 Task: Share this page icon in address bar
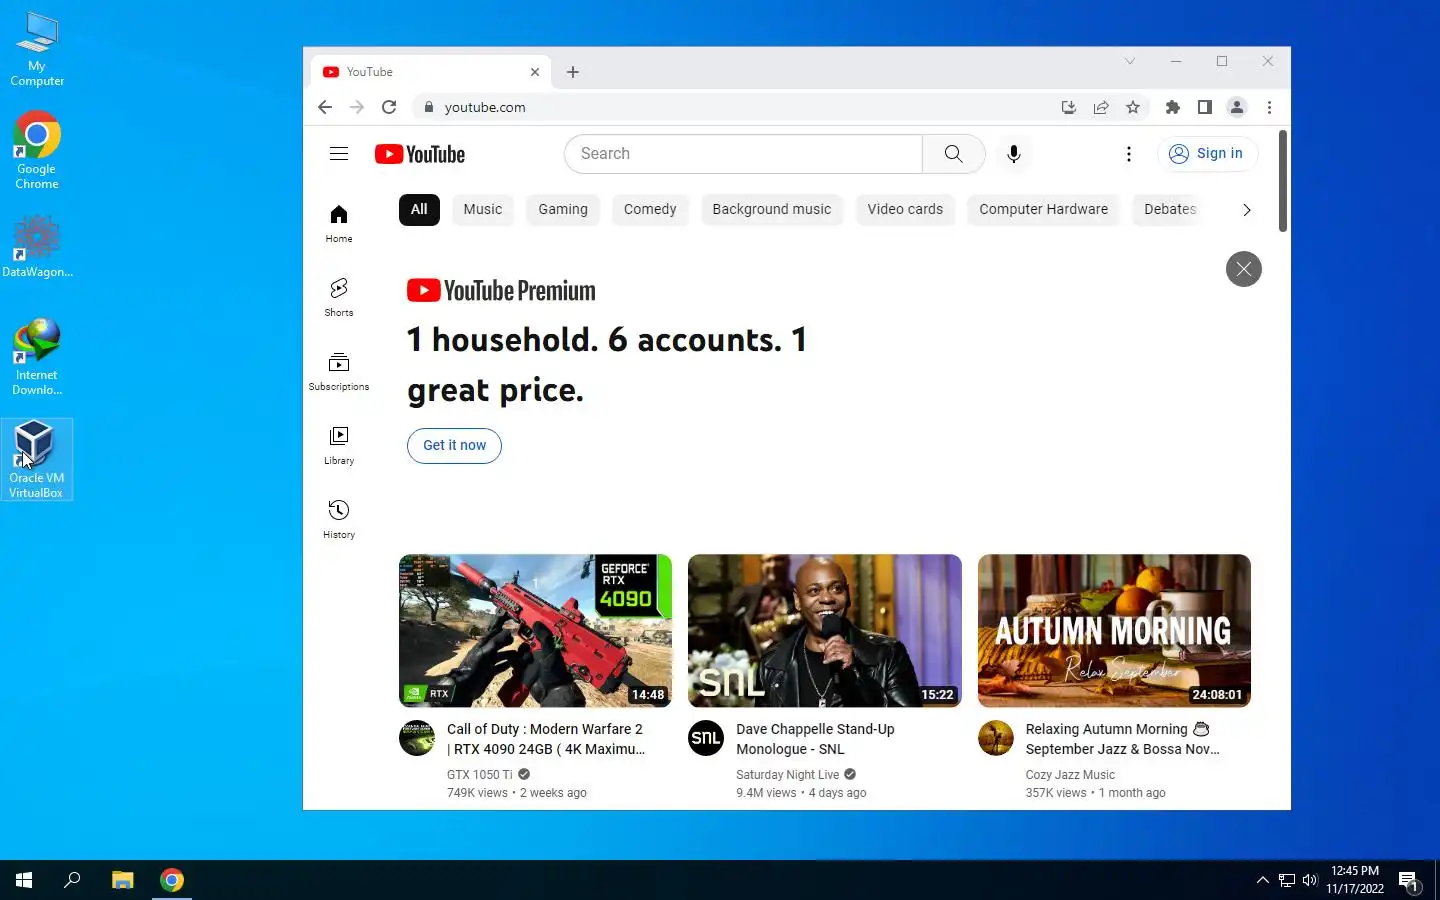click(1101, 107)
